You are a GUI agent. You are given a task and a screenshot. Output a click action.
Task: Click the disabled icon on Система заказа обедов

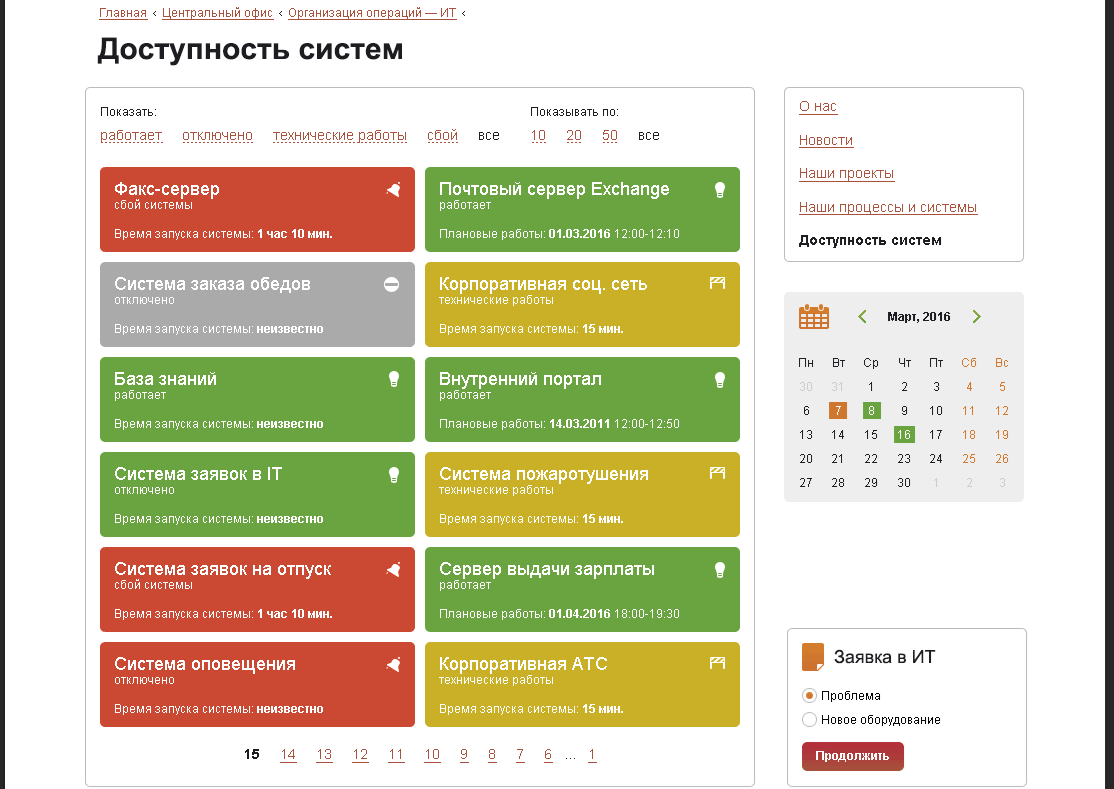tap(392, 285)
